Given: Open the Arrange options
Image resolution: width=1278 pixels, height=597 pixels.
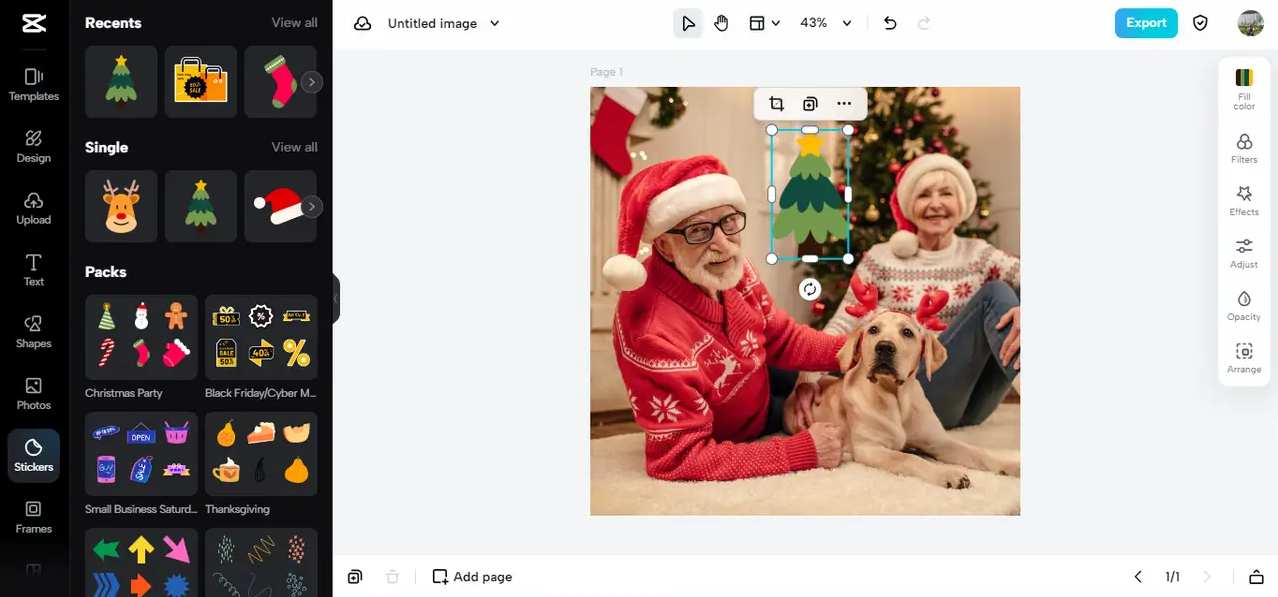Looking at the screenshot, I should [1244, 358].
